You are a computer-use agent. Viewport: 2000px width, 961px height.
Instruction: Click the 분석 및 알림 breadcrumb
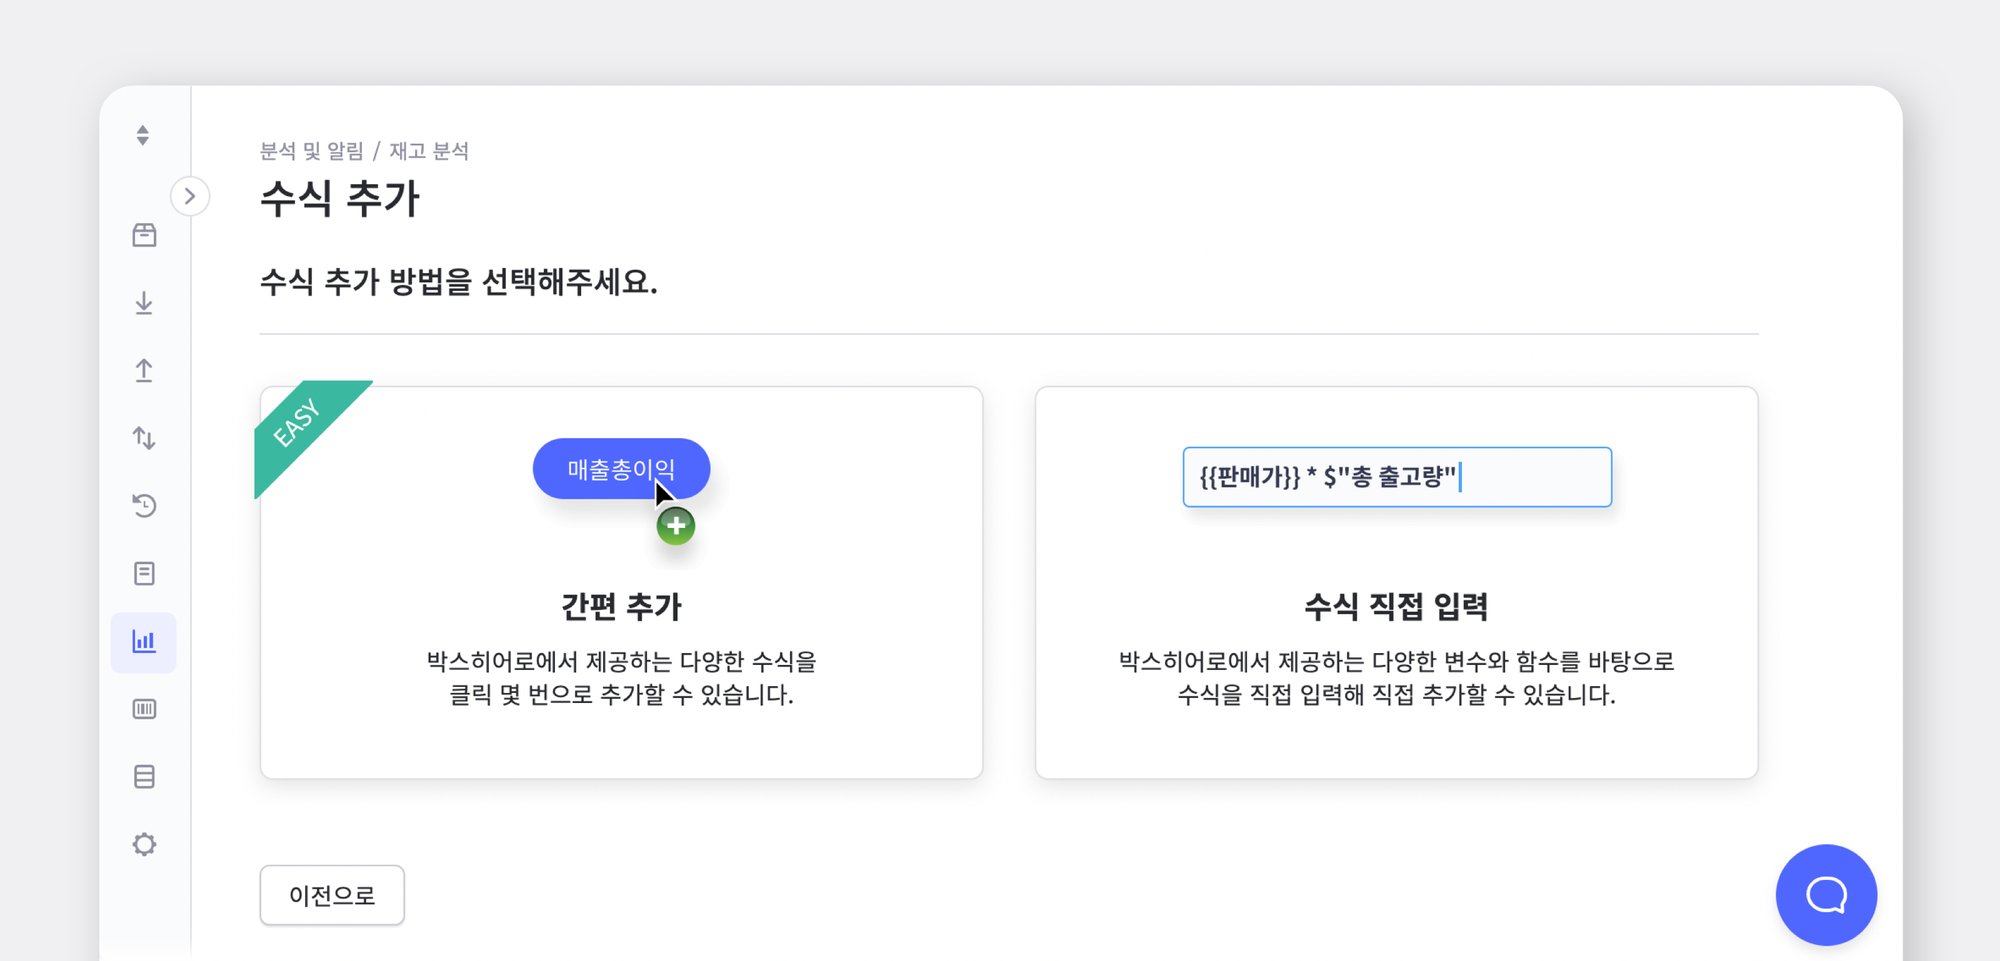312,151
